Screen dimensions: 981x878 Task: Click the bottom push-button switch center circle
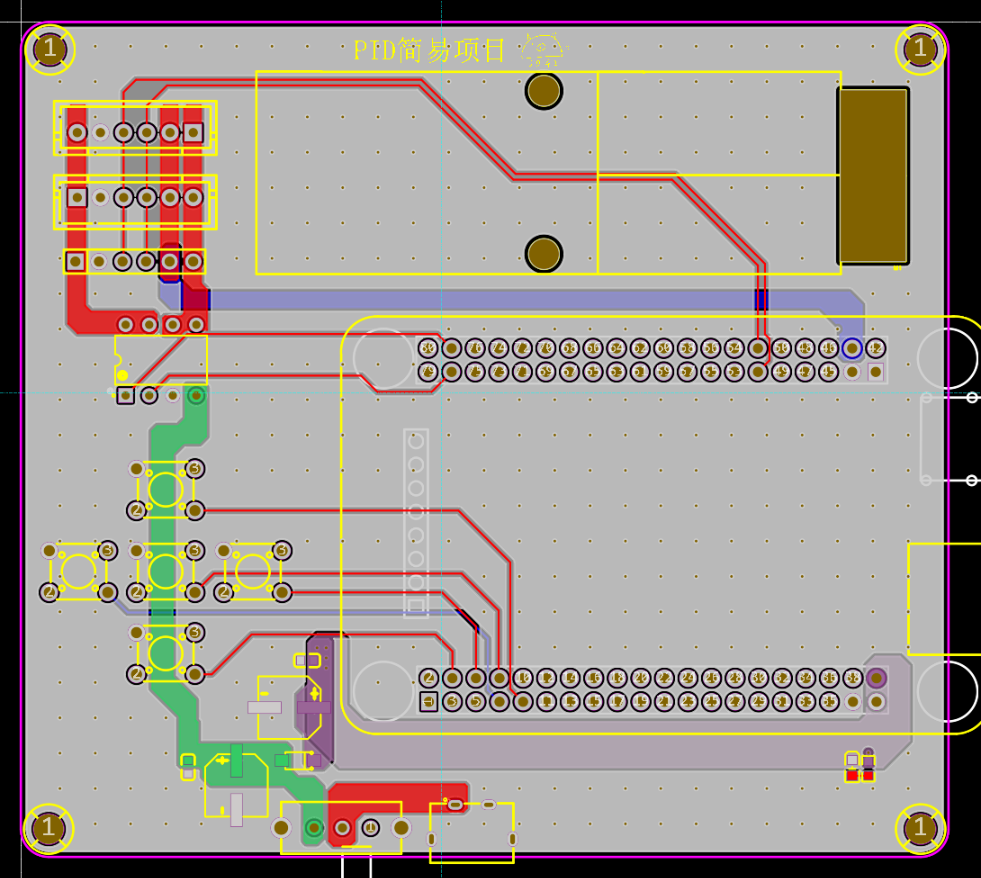(x=165, y=653)
